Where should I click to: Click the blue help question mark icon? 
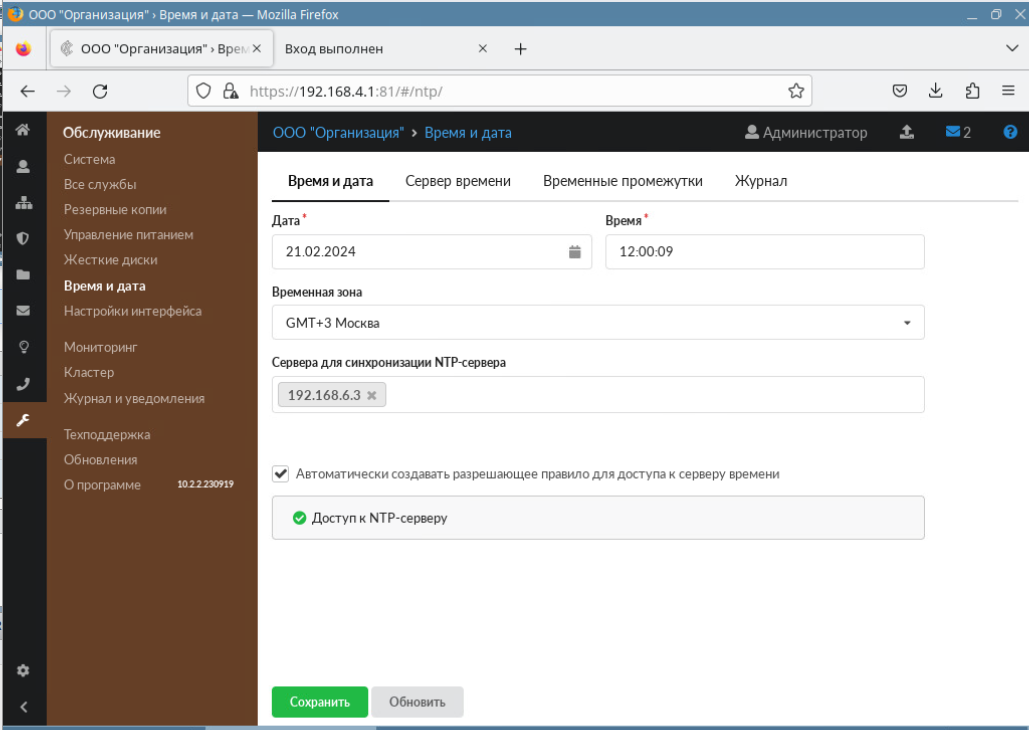1010,132
